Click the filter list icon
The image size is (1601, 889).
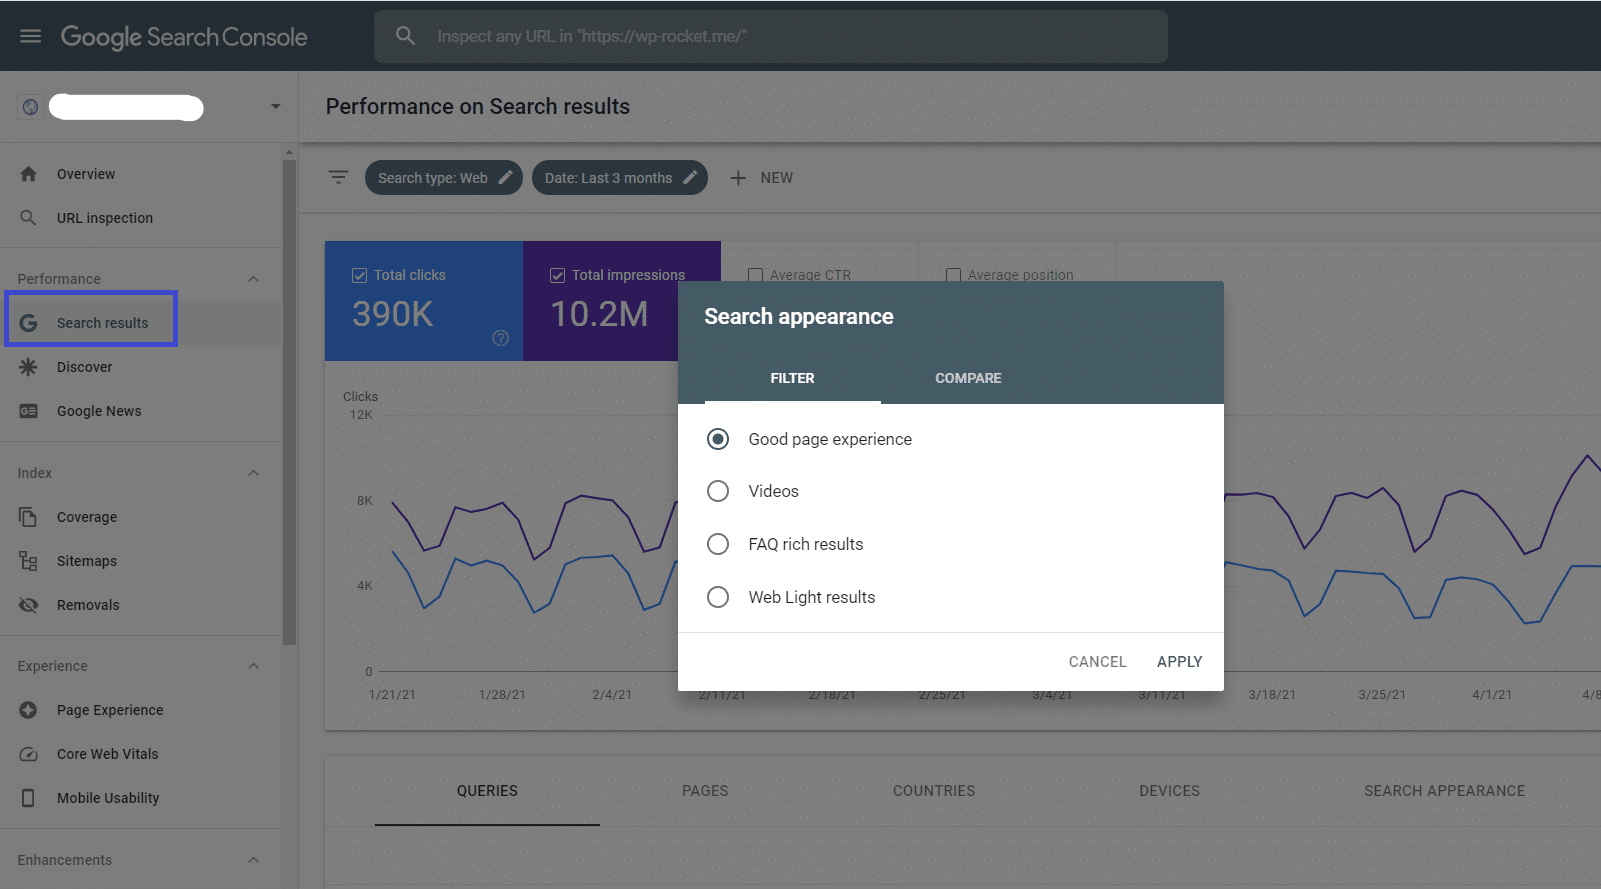(339, 178)
